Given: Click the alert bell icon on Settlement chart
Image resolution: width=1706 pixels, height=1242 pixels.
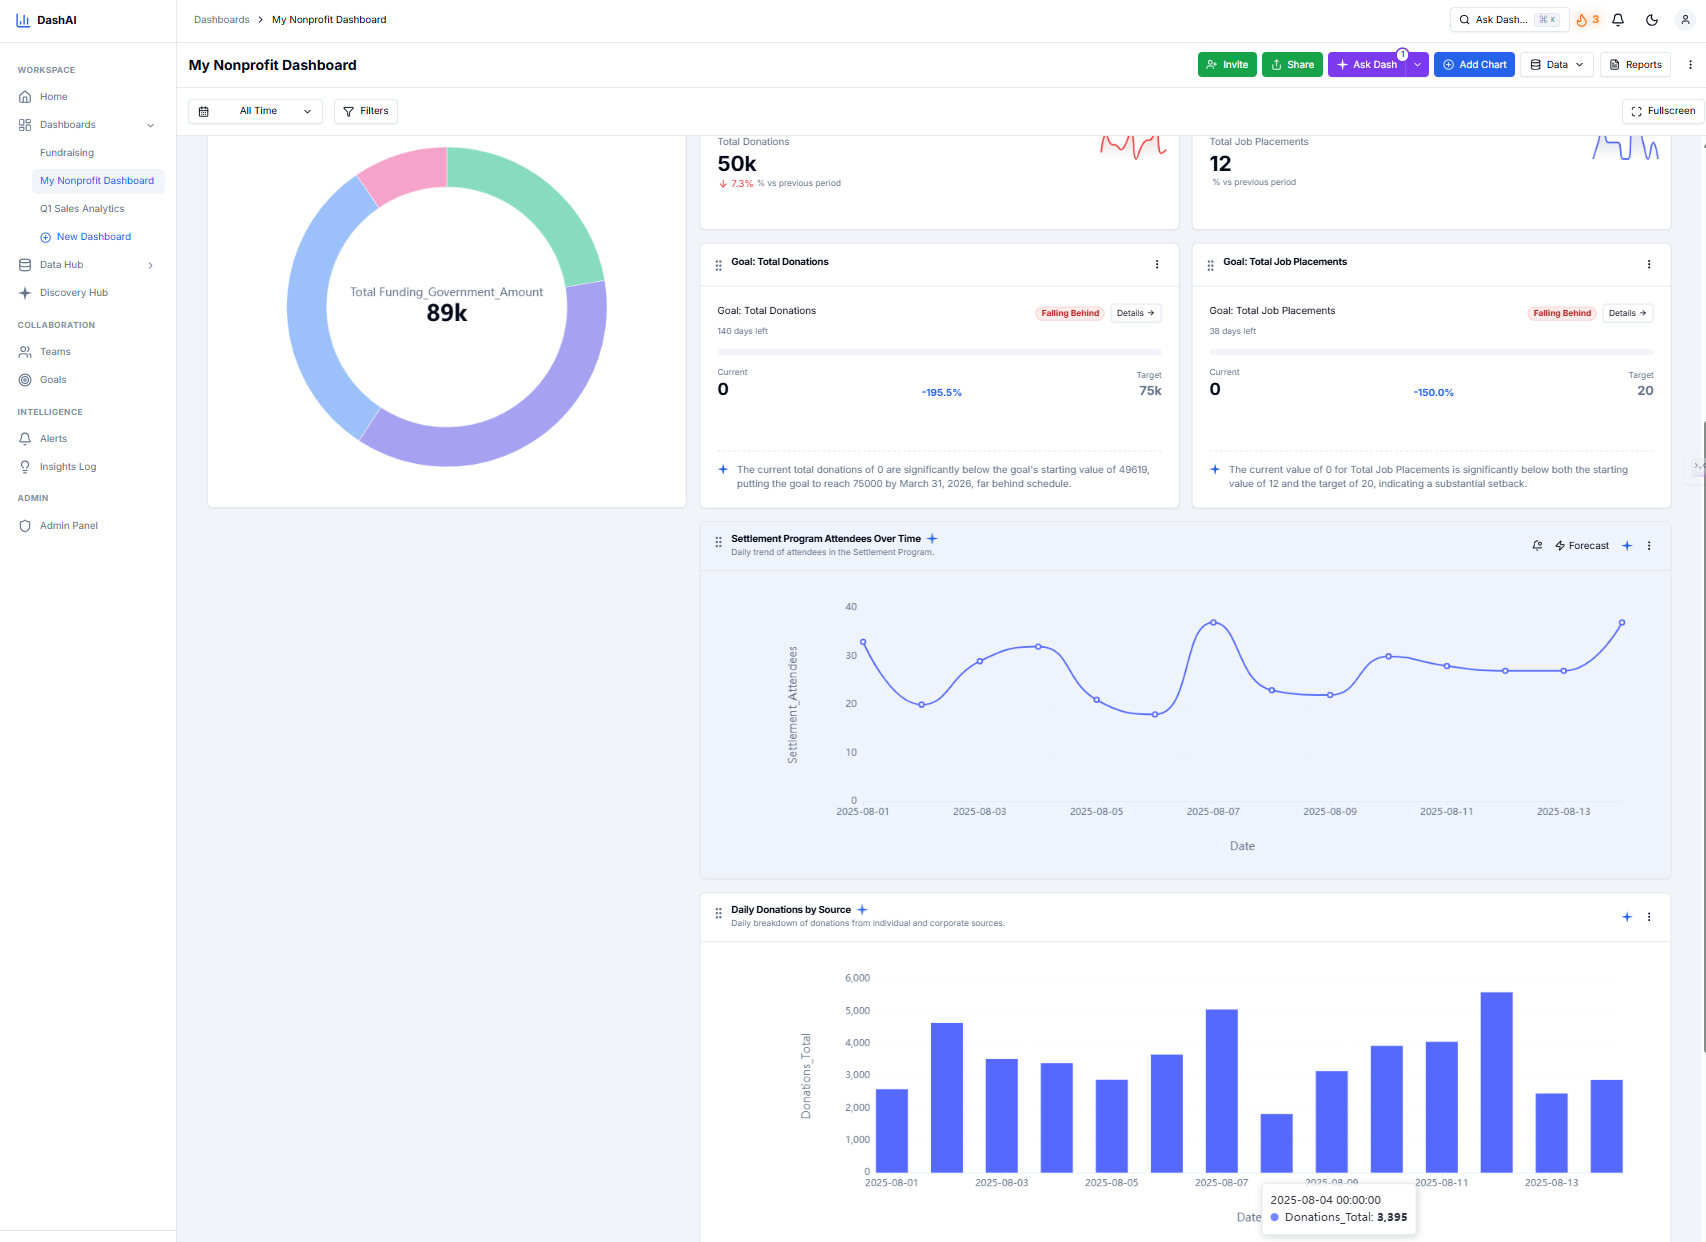Looking at the screenshot, I should pyautogui.click(x=1537, y=545).
